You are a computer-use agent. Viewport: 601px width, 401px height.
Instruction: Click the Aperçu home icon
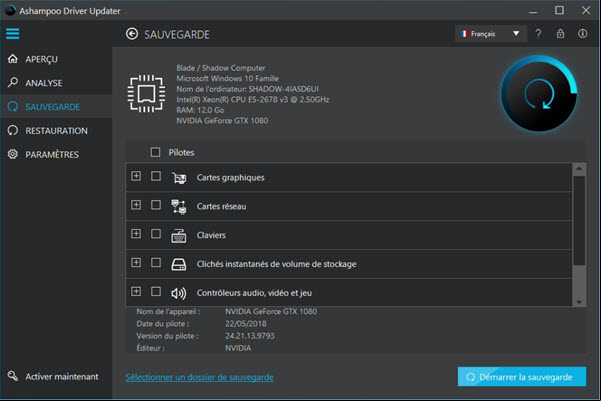click(13, 59)
